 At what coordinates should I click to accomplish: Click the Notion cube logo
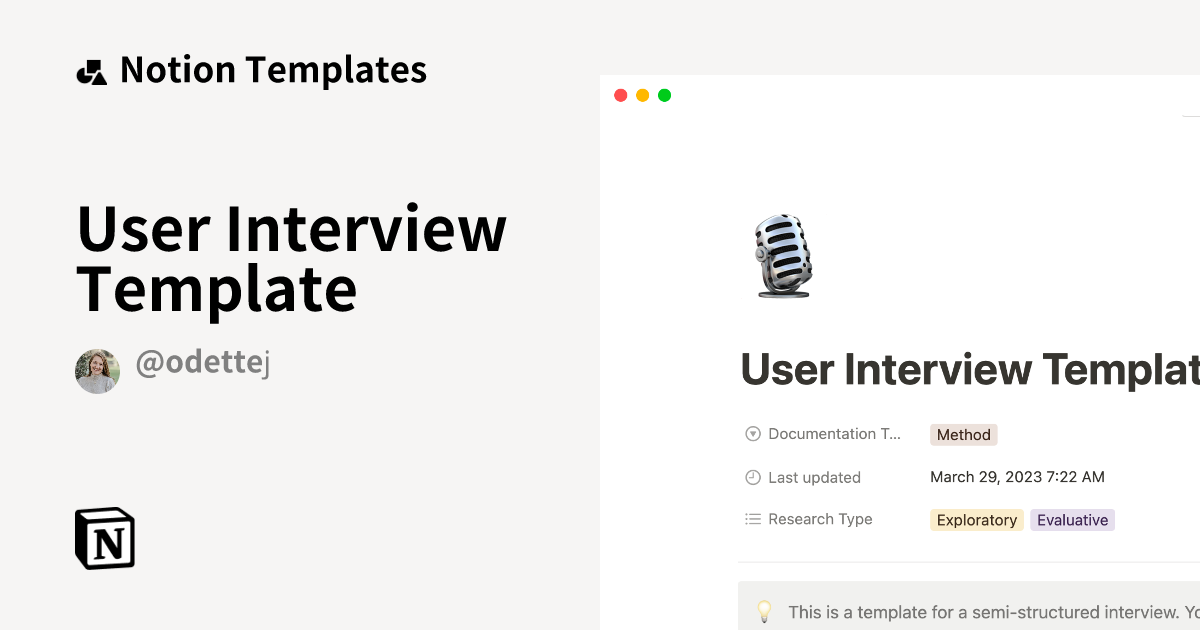105,538
